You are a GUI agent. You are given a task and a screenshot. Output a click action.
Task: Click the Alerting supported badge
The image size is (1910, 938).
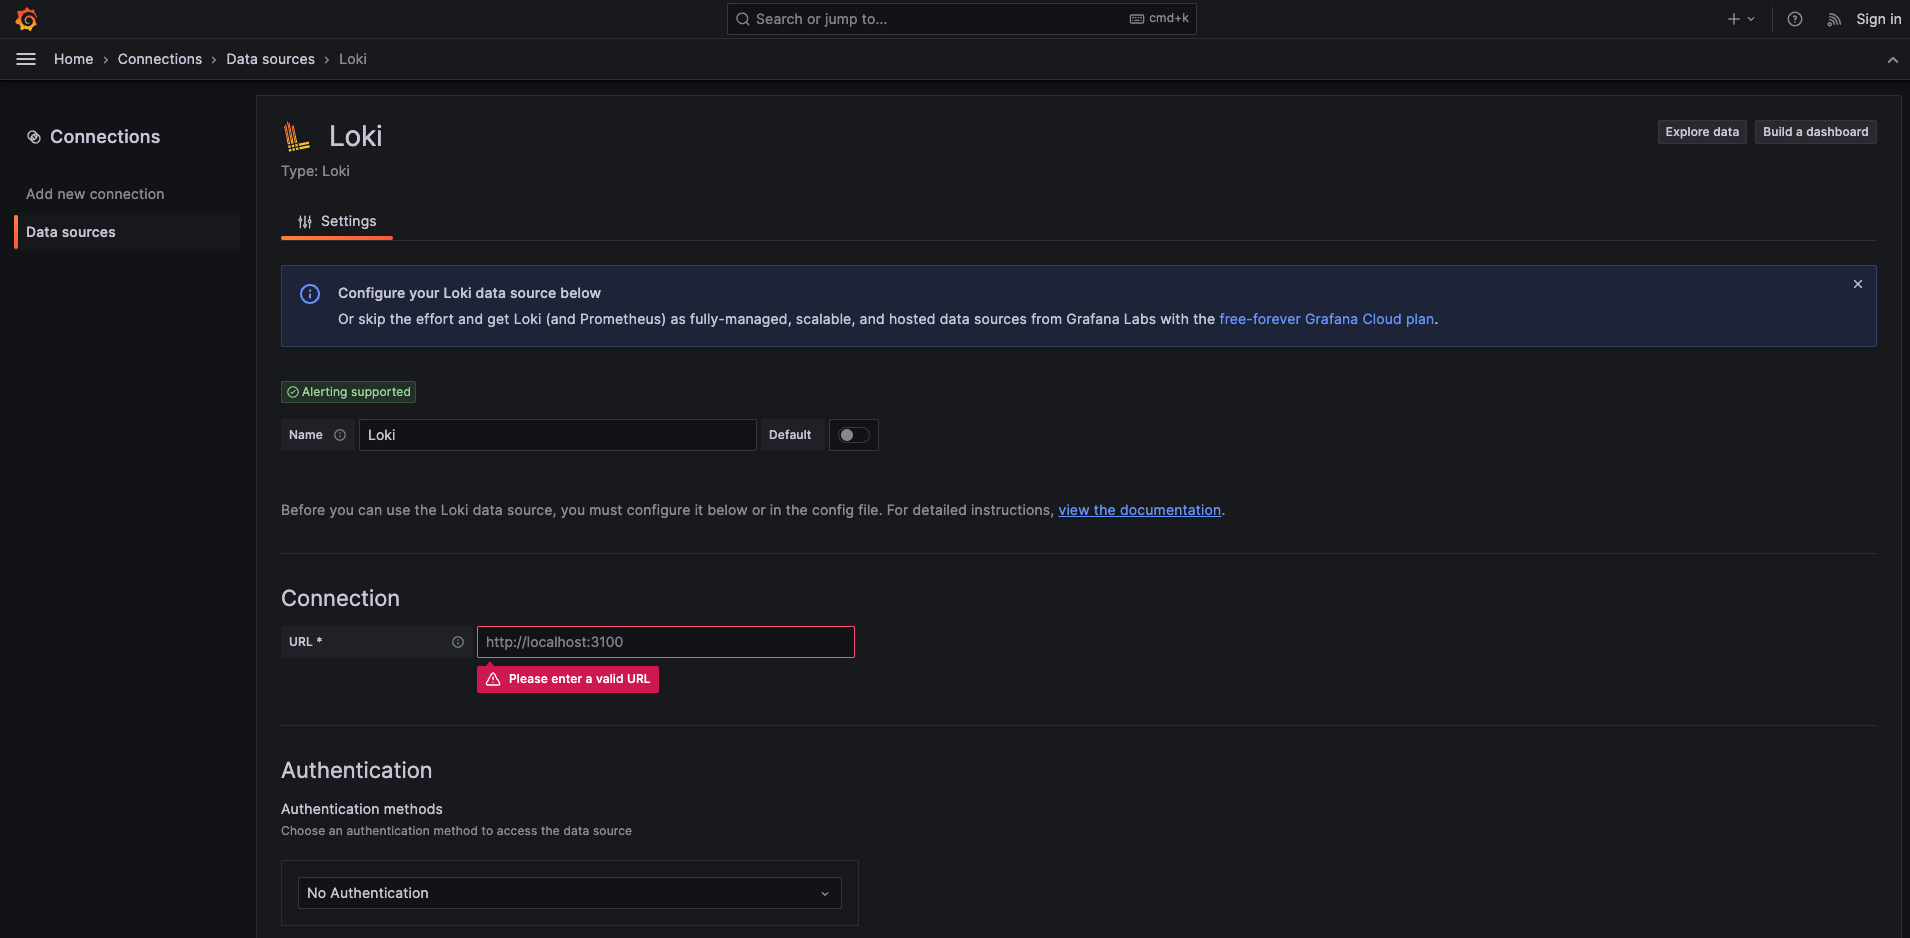(348, 392)
